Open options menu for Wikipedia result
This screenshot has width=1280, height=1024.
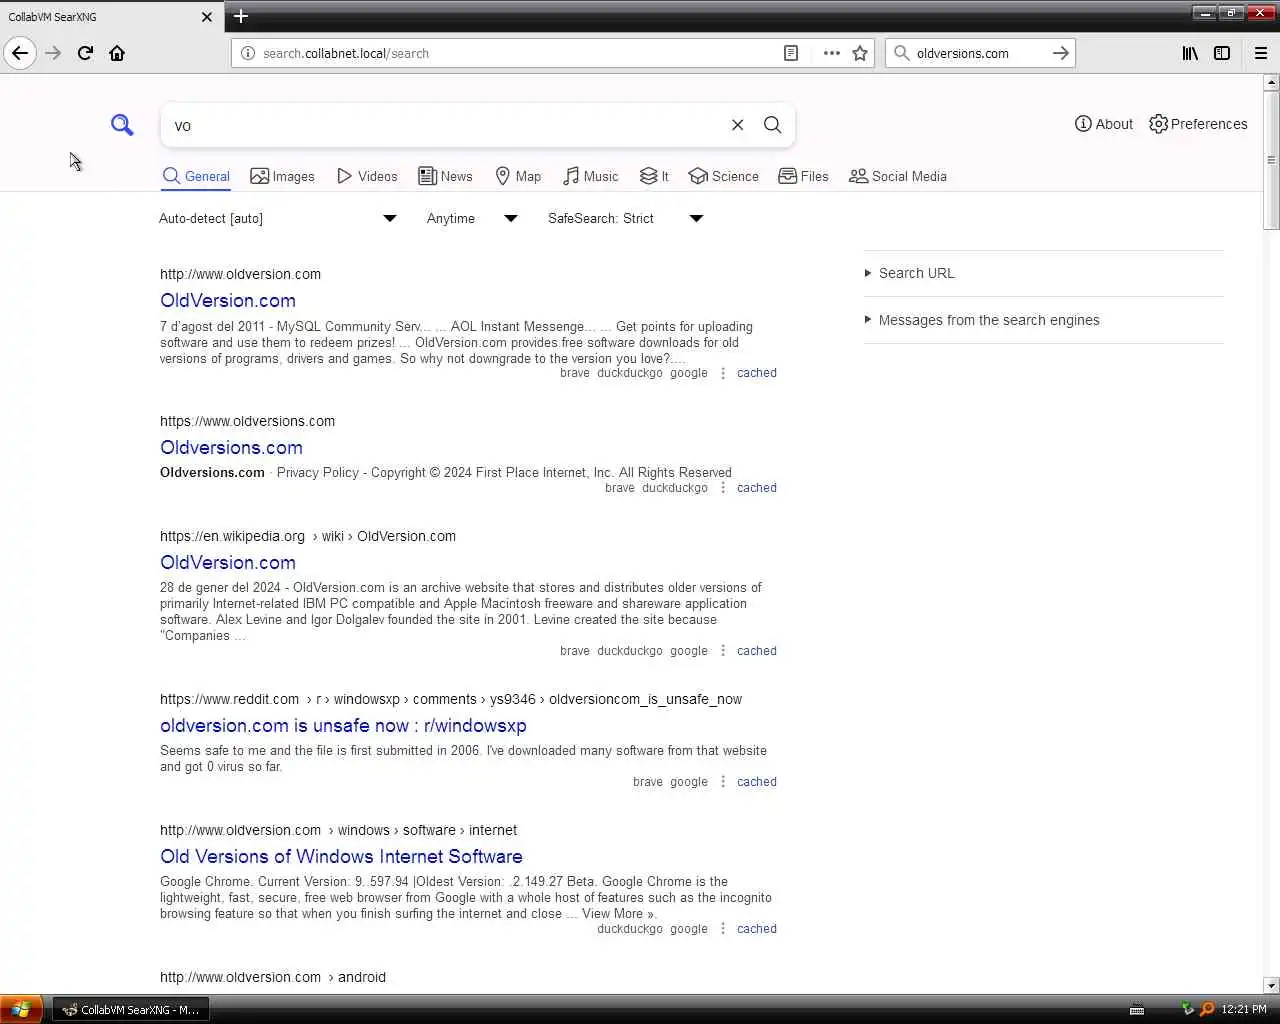point(723,651)
